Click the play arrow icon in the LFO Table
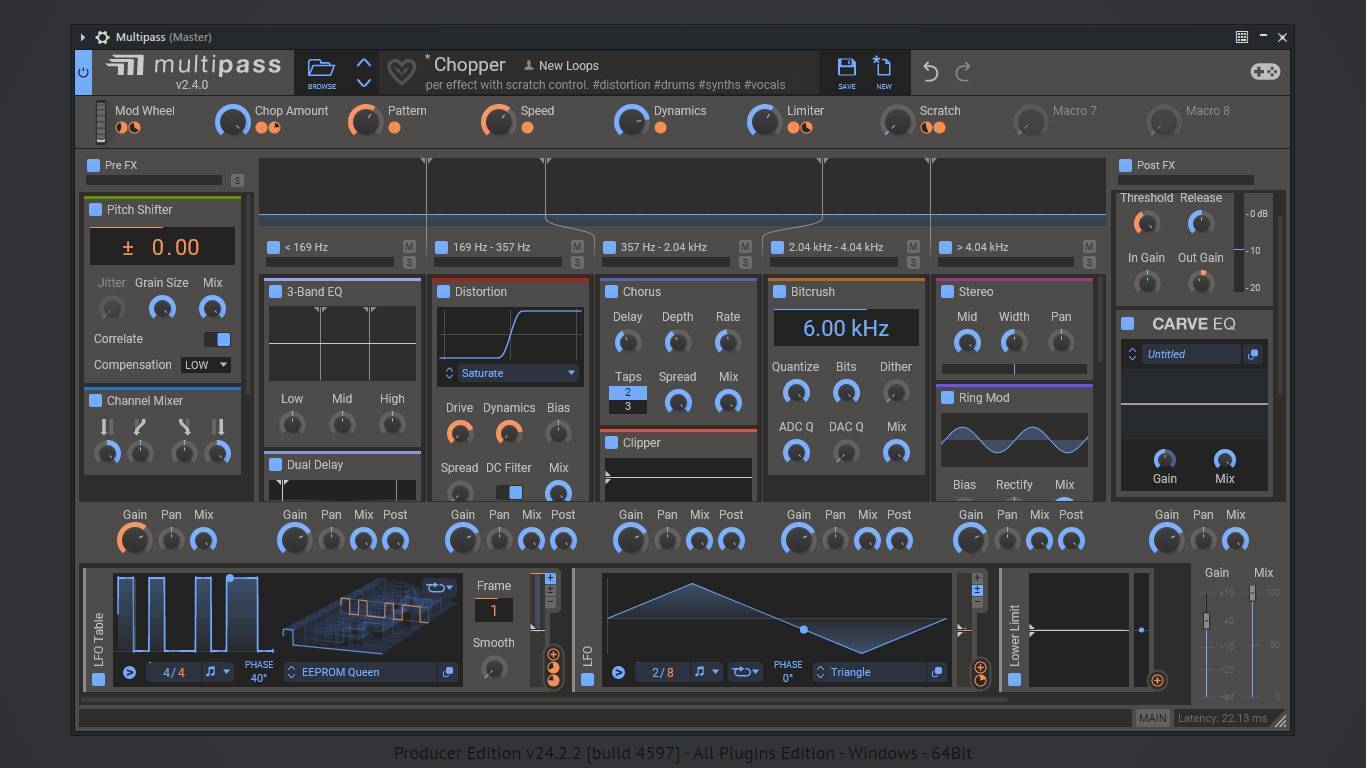The image size is (1366, 768). coord(129,672)
